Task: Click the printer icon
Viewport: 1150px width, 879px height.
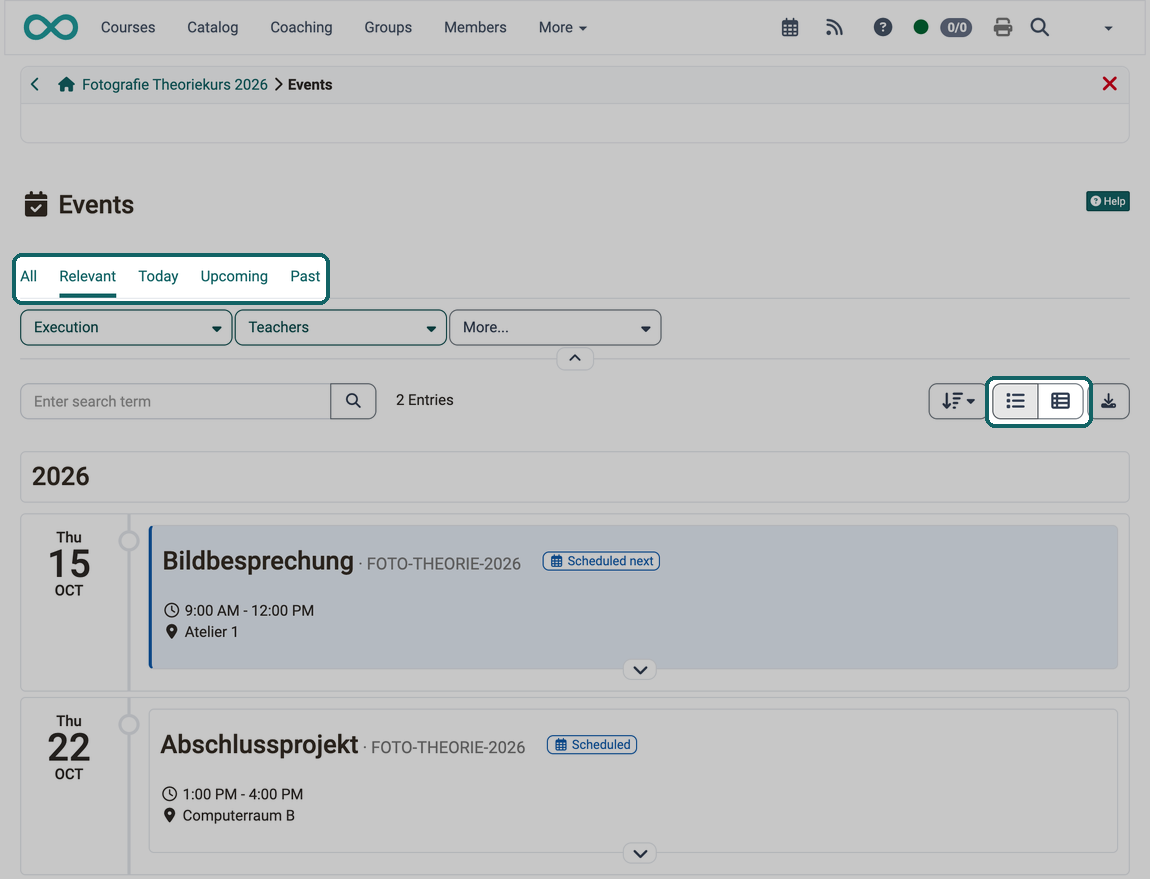Action: pyautogui.click(x=1003, y=28)
